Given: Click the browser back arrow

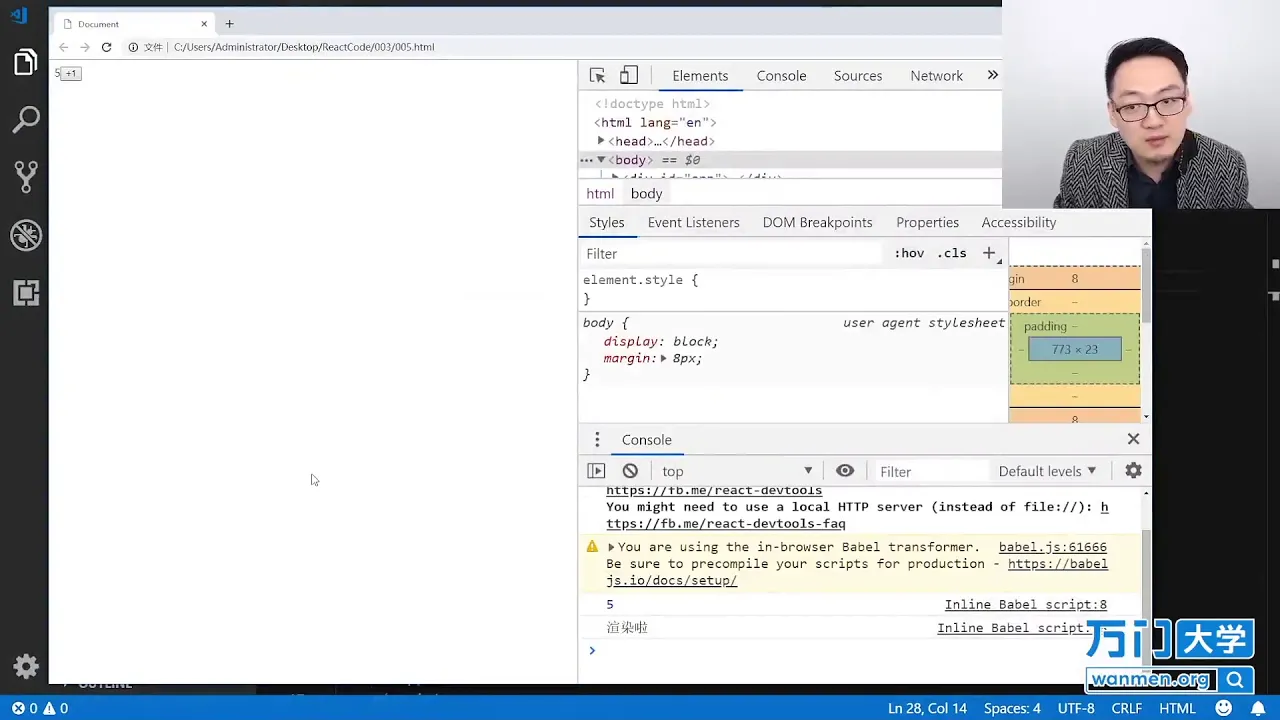Looking at the screenshot, I should [64, 47].
